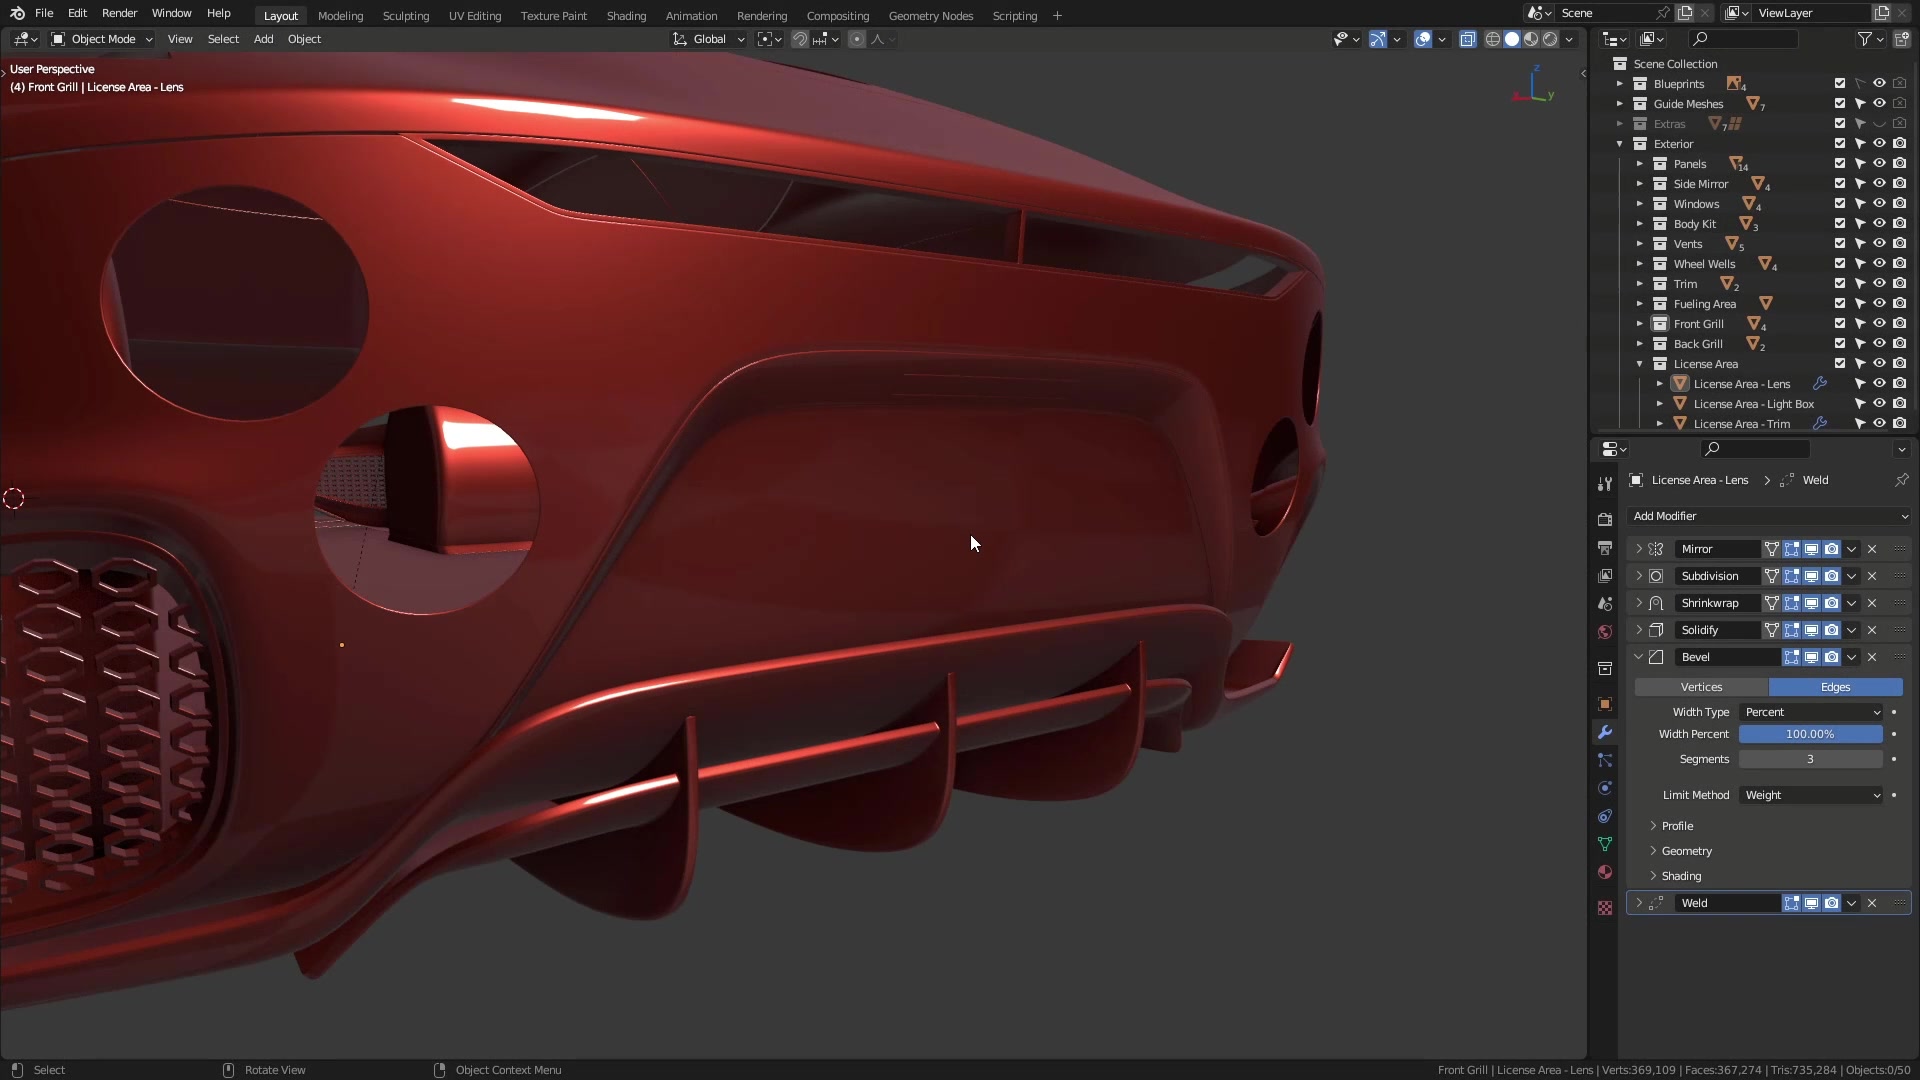
Task: Pin the properties editor context
Action: point(1901,480)
